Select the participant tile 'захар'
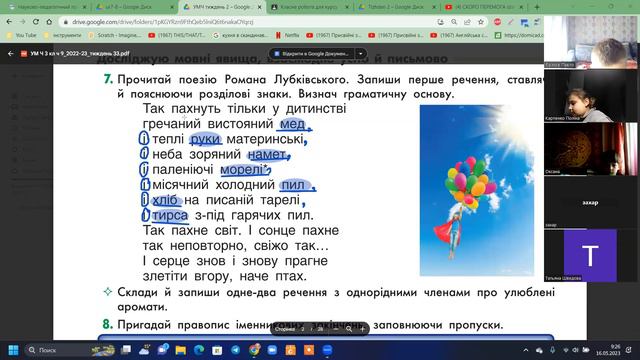The height and width of the screenshot is (360, 640). point(591,202)
